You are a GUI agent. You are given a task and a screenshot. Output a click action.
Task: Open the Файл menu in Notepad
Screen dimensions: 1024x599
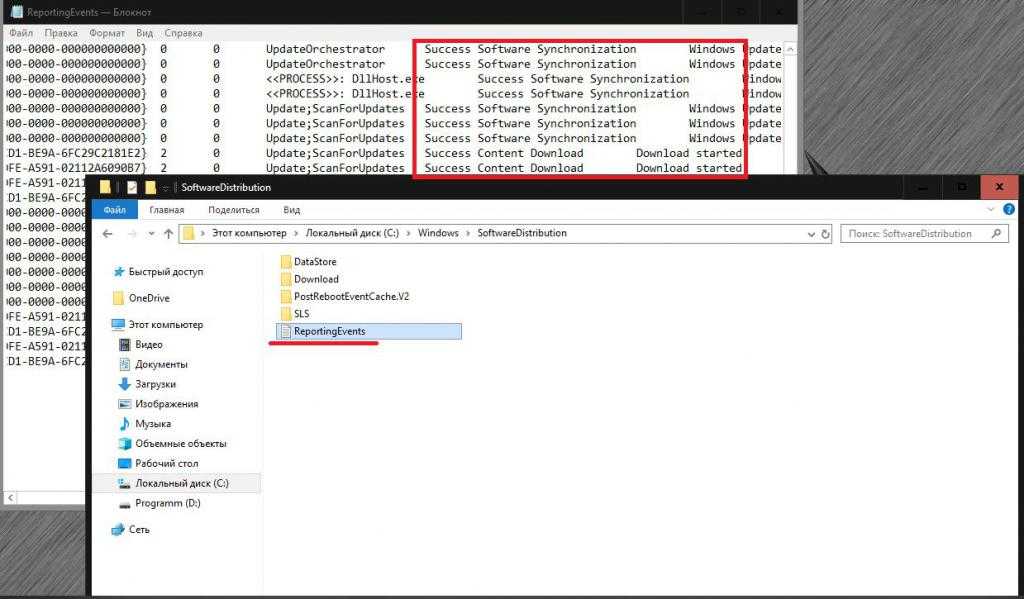tap(21, 33)
